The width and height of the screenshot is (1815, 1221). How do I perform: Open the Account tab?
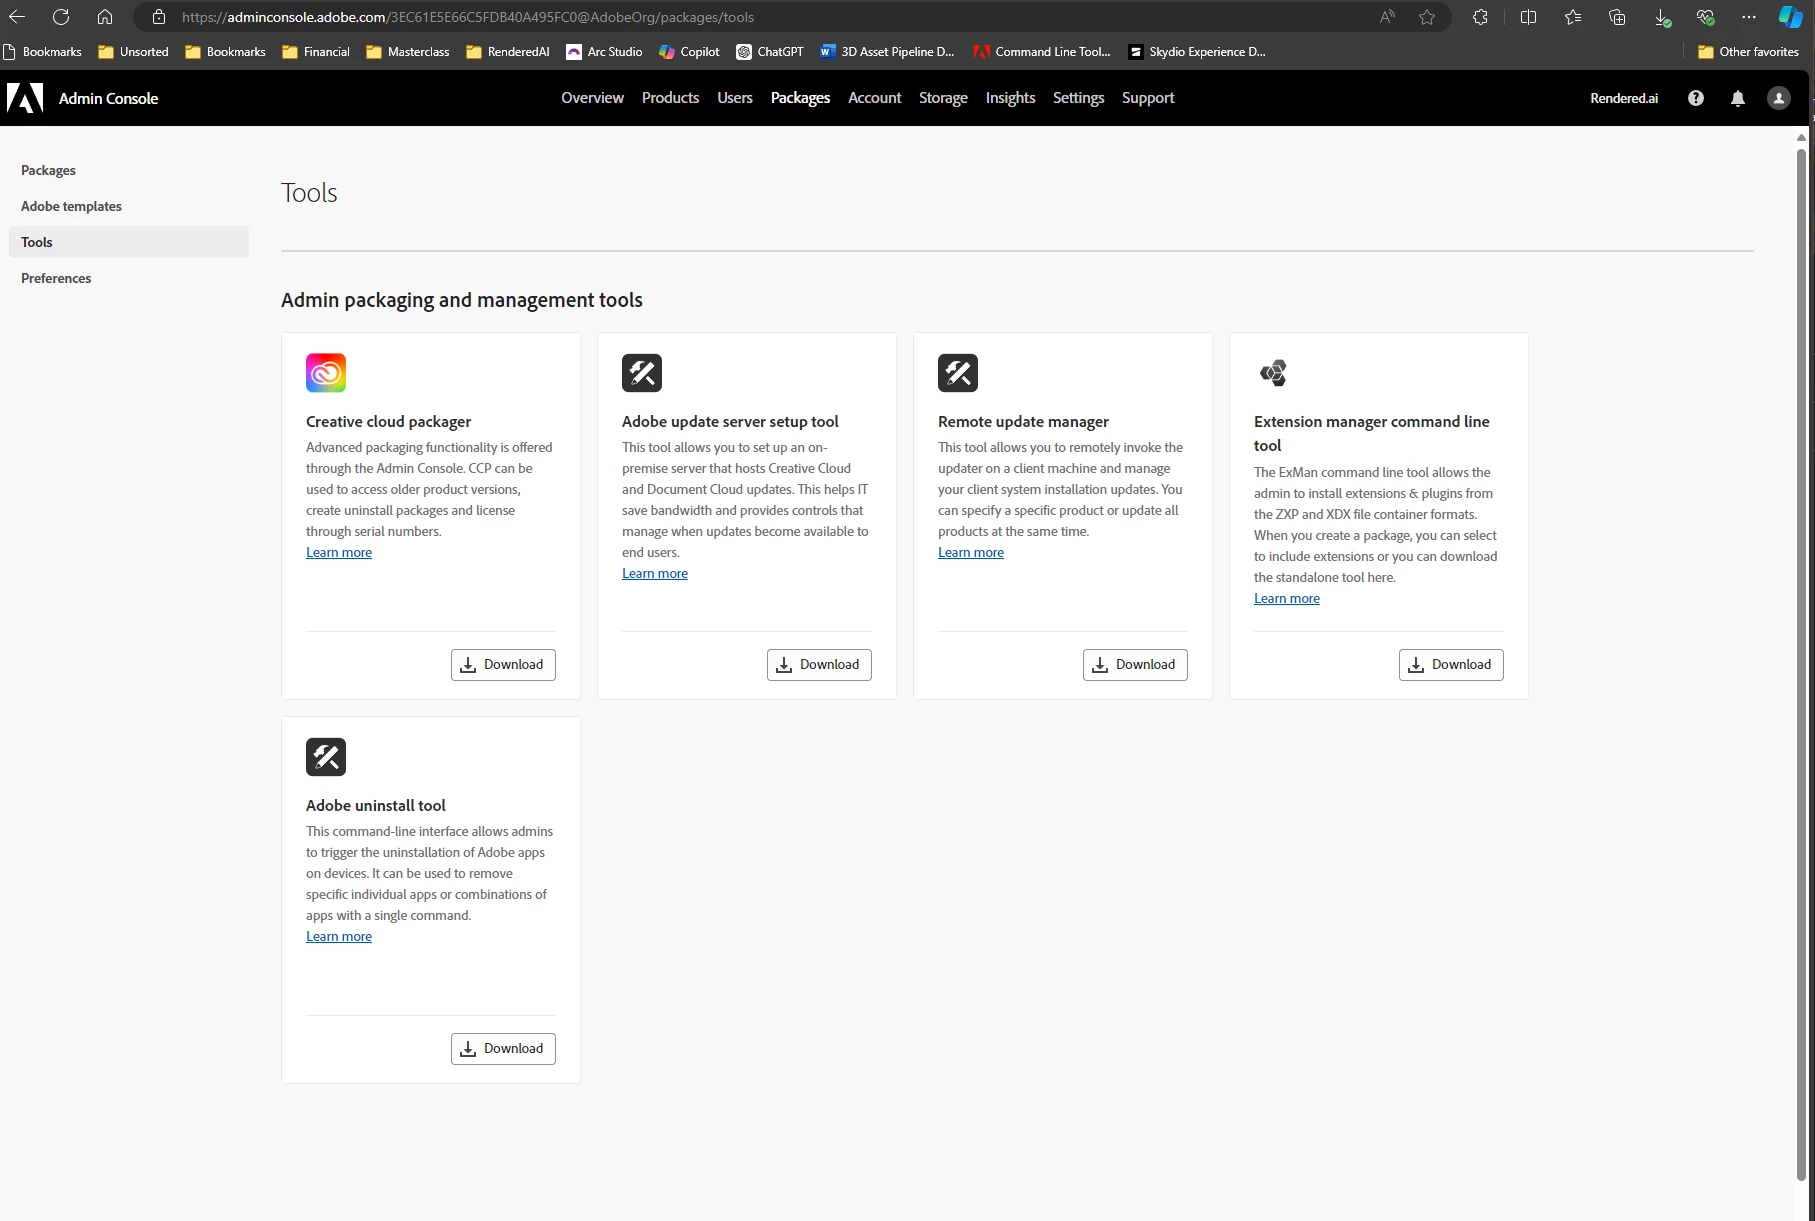[875, 98]
